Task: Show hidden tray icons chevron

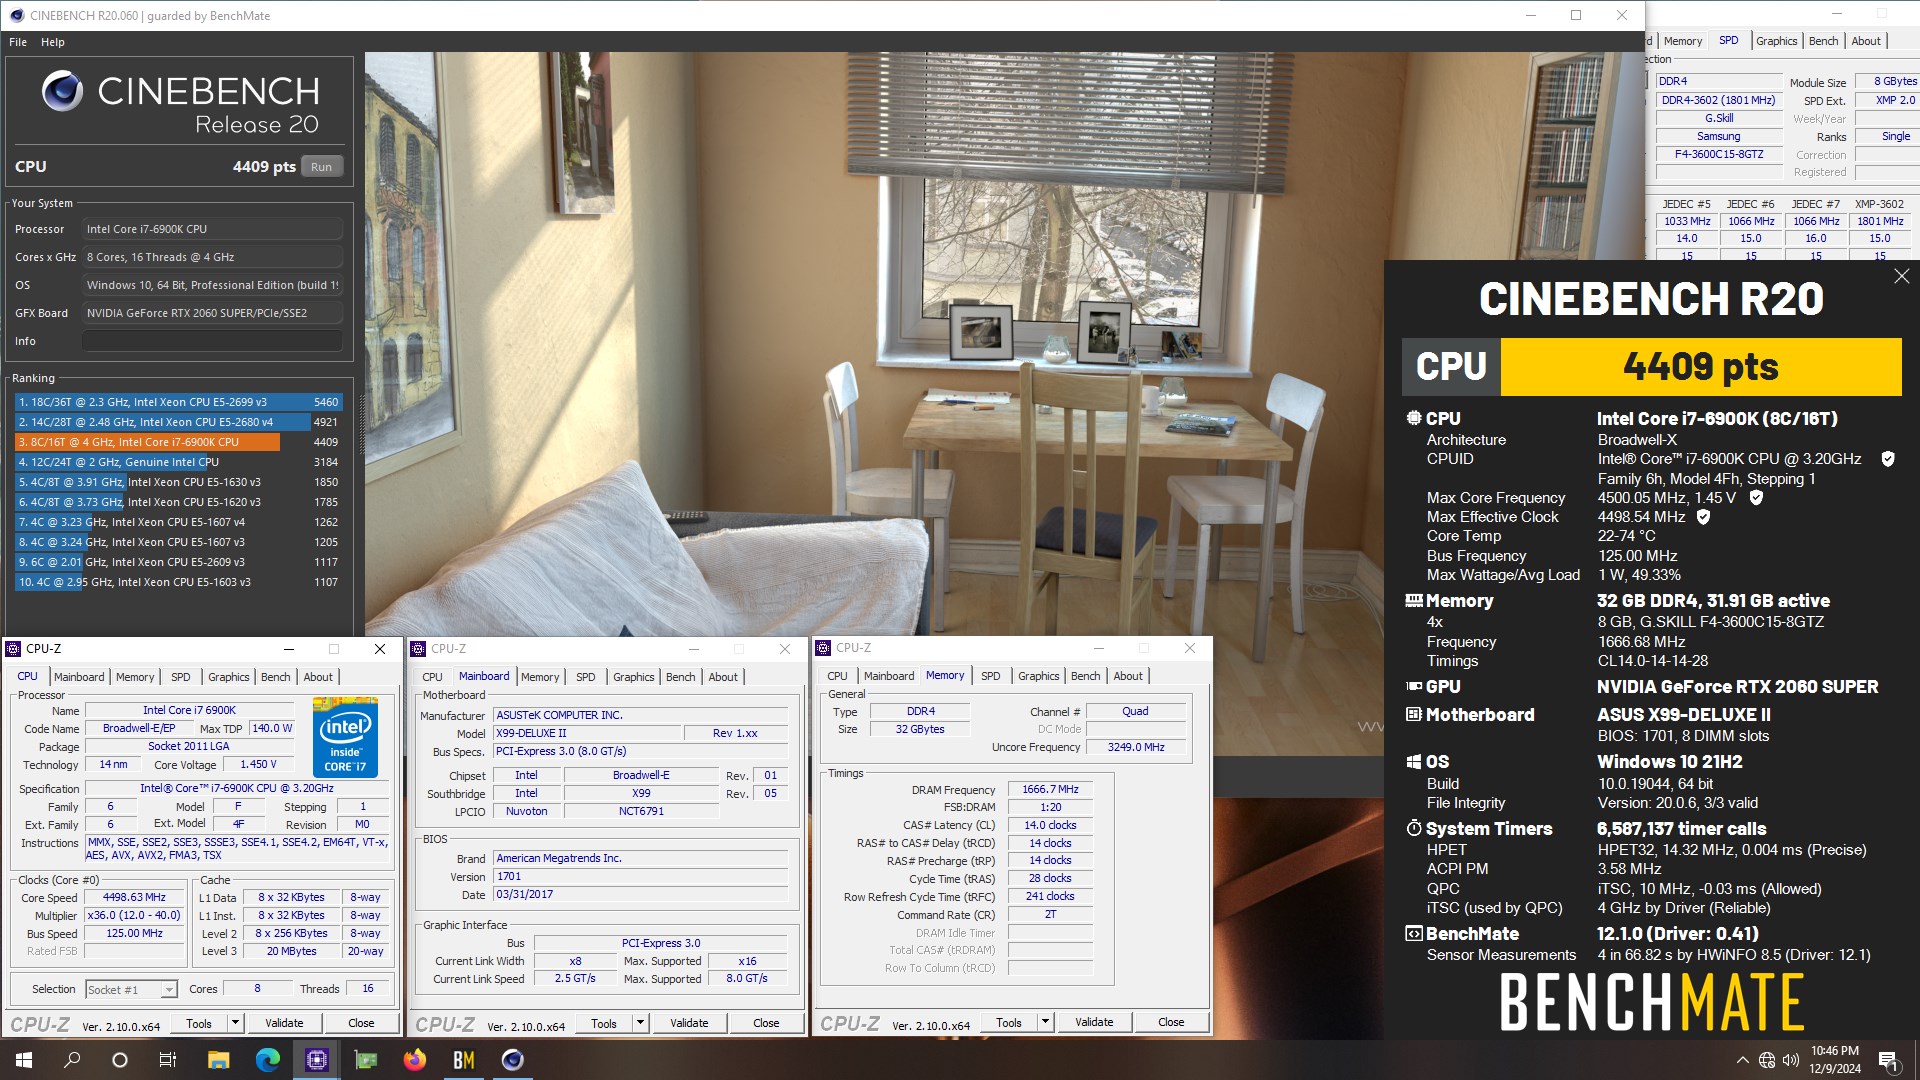Action: (1742, 1060)
